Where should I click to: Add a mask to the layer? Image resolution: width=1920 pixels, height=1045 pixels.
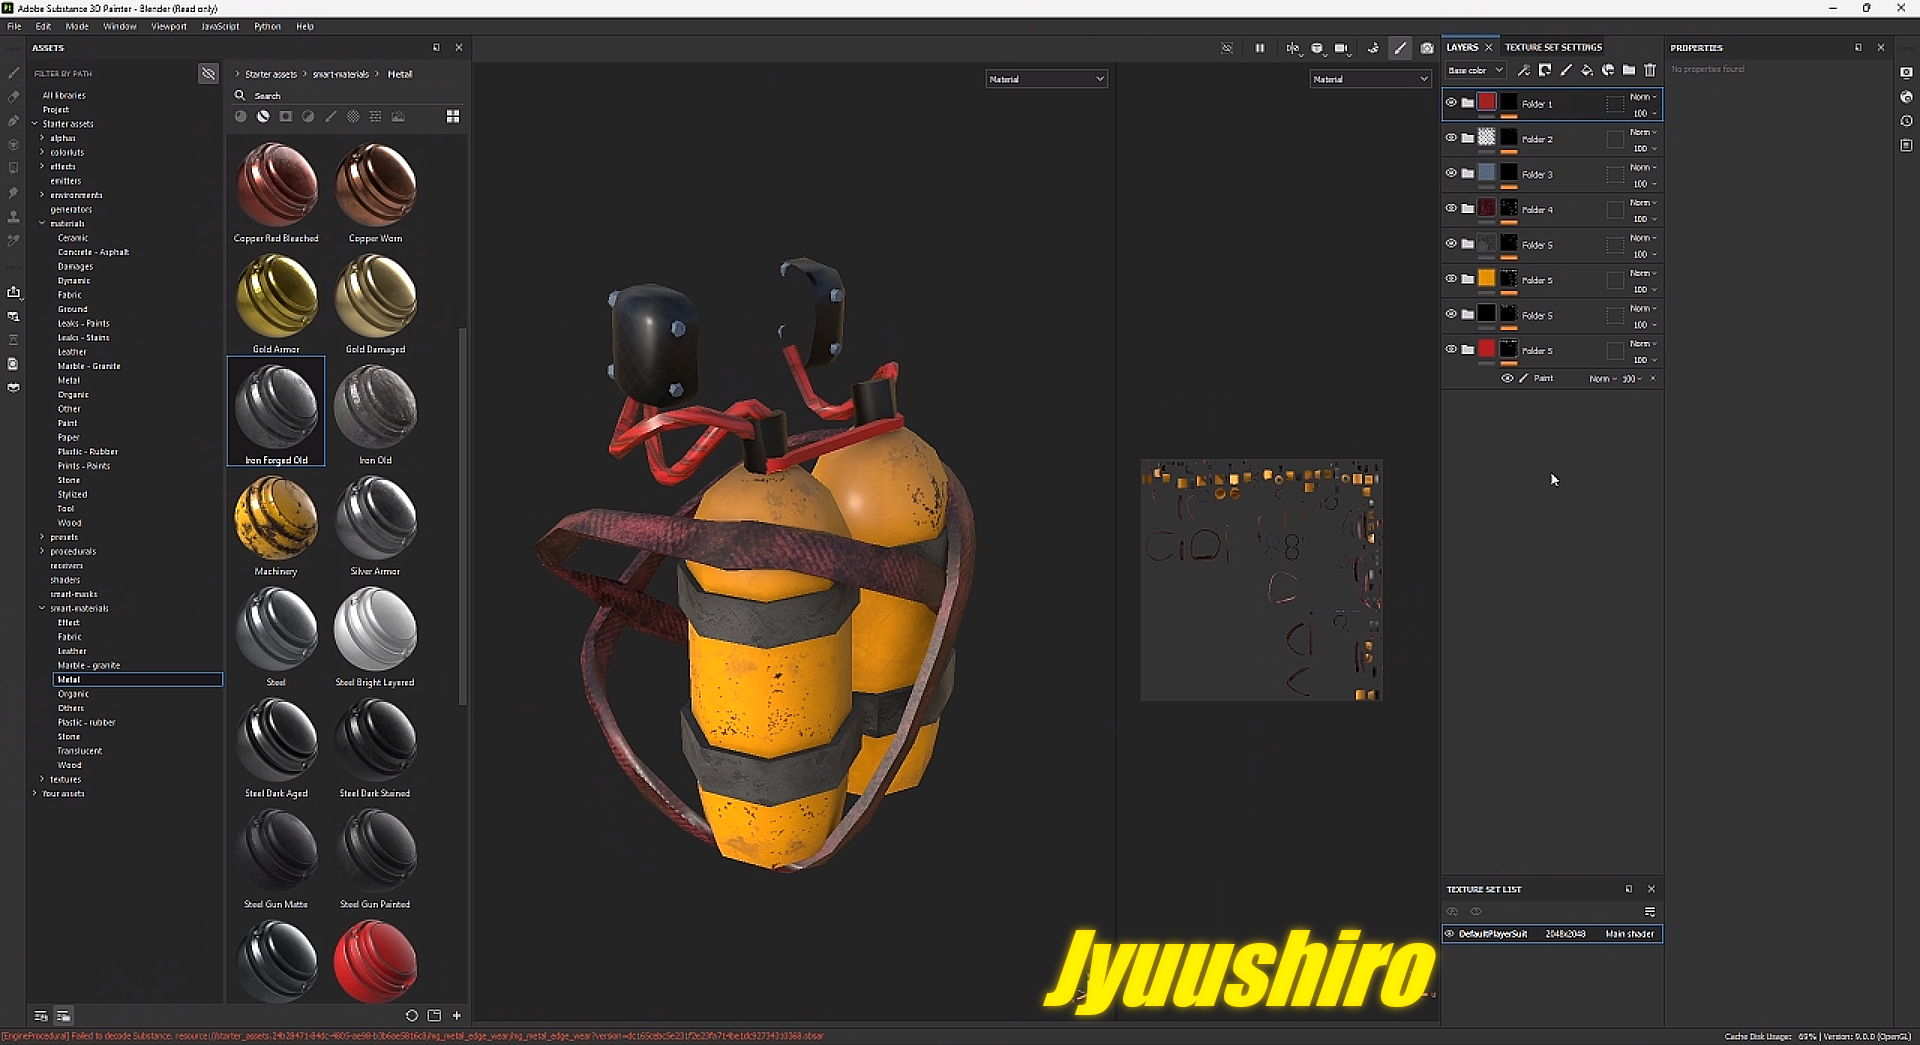point(1545,70)
